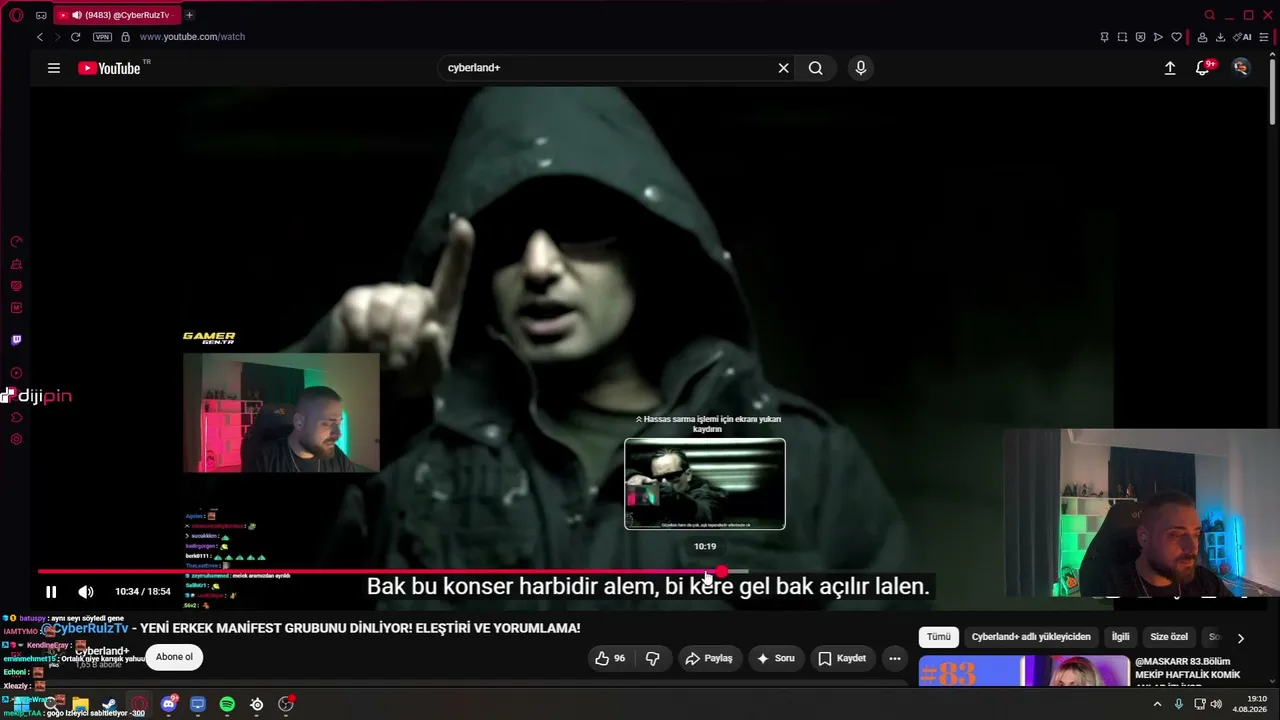Open the Easy Setup sliders menu
The width and height of the screenshot is (1280, 720).
pos(1264,37)
